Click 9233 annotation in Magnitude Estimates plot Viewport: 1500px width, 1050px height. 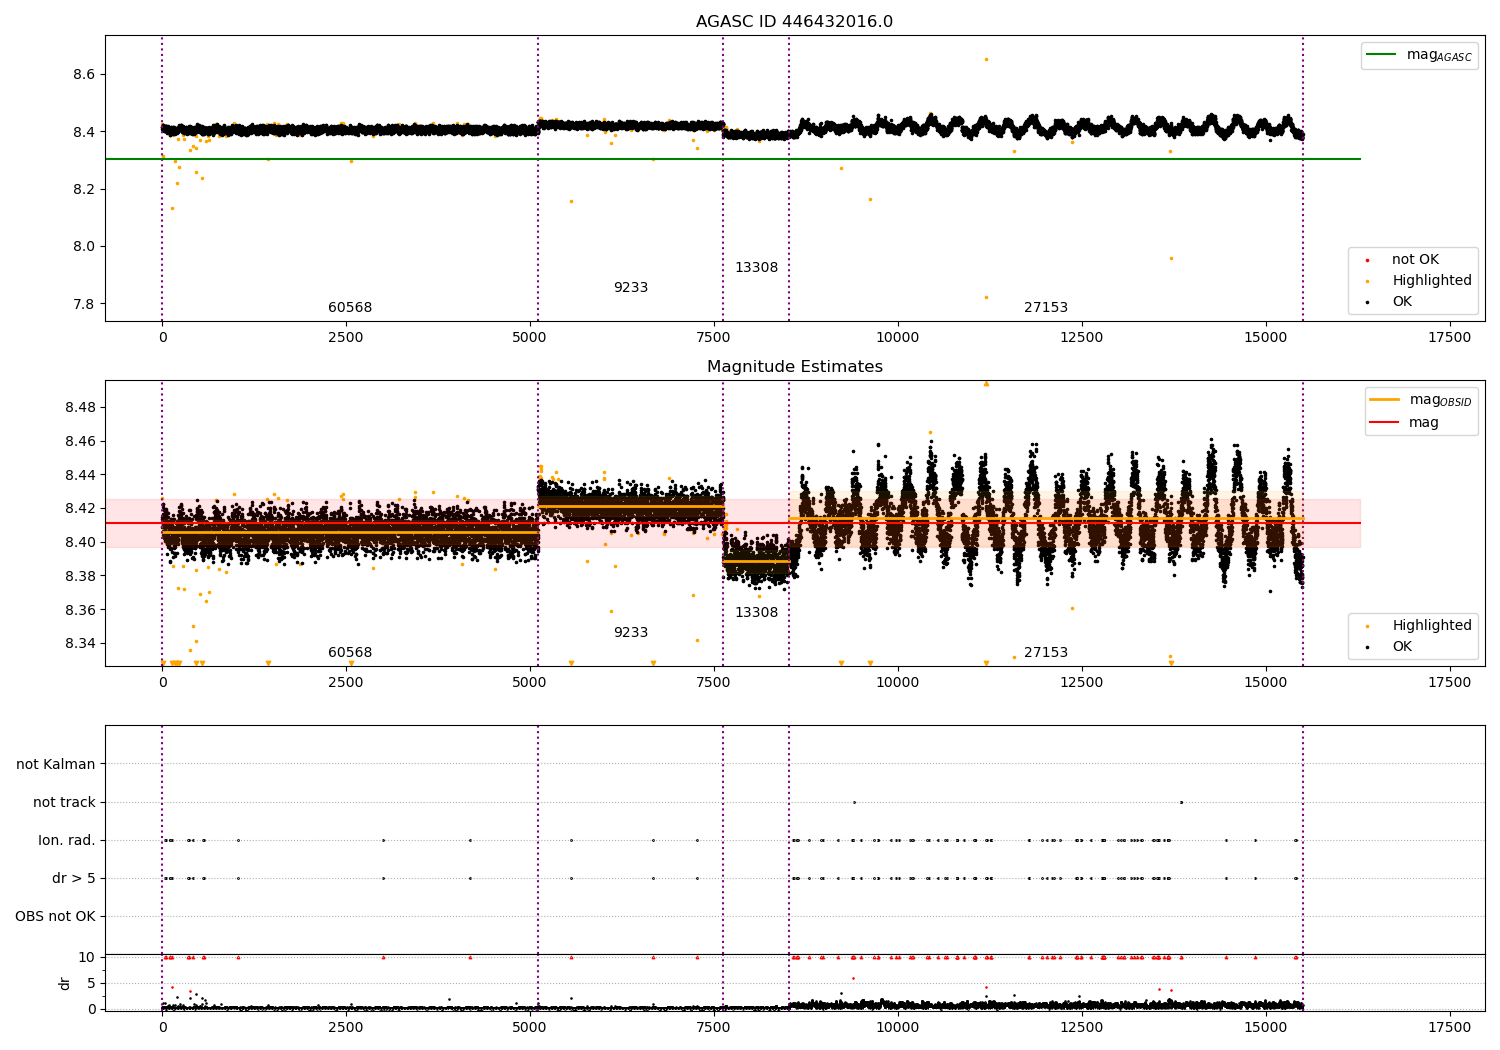coord(631,632)
